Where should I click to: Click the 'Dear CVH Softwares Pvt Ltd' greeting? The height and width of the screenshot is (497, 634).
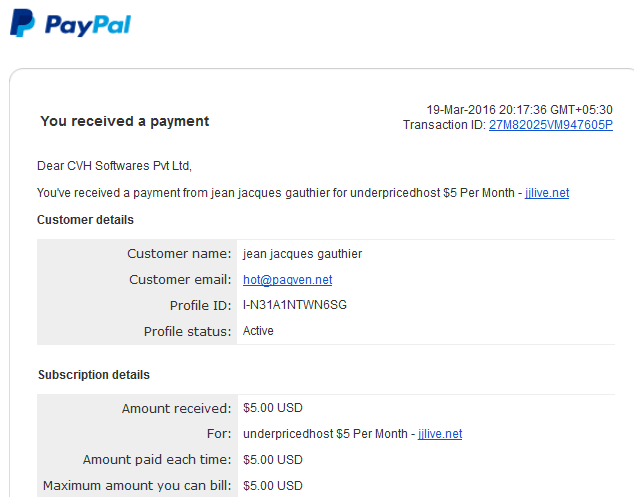pos(114,166)
